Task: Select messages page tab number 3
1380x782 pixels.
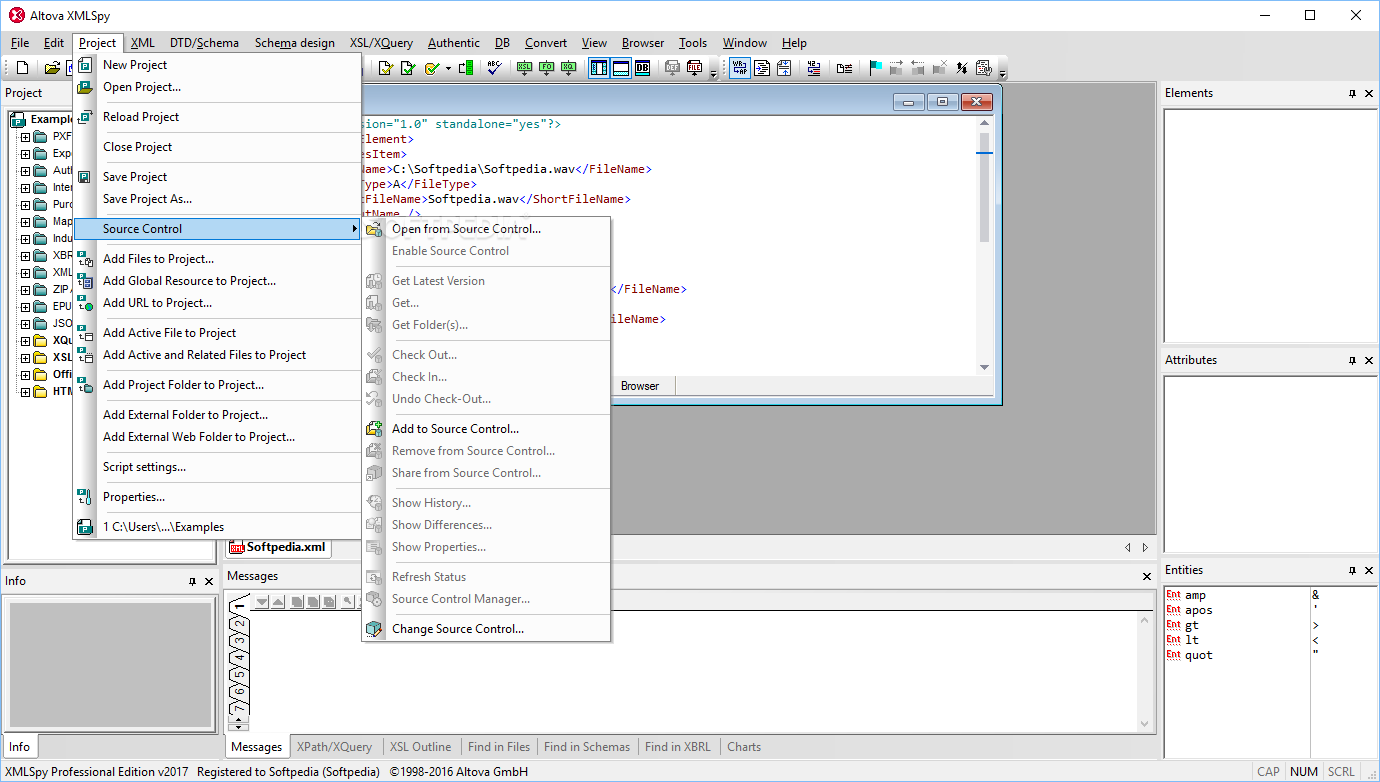Action: coord(239,640)
